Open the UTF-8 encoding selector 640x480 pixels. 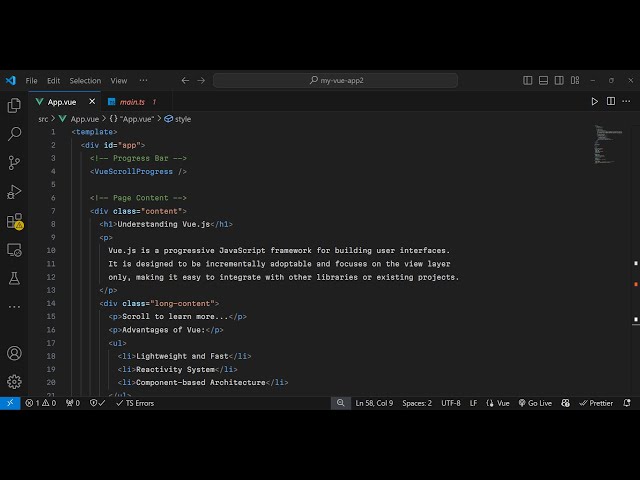[451, 403]
